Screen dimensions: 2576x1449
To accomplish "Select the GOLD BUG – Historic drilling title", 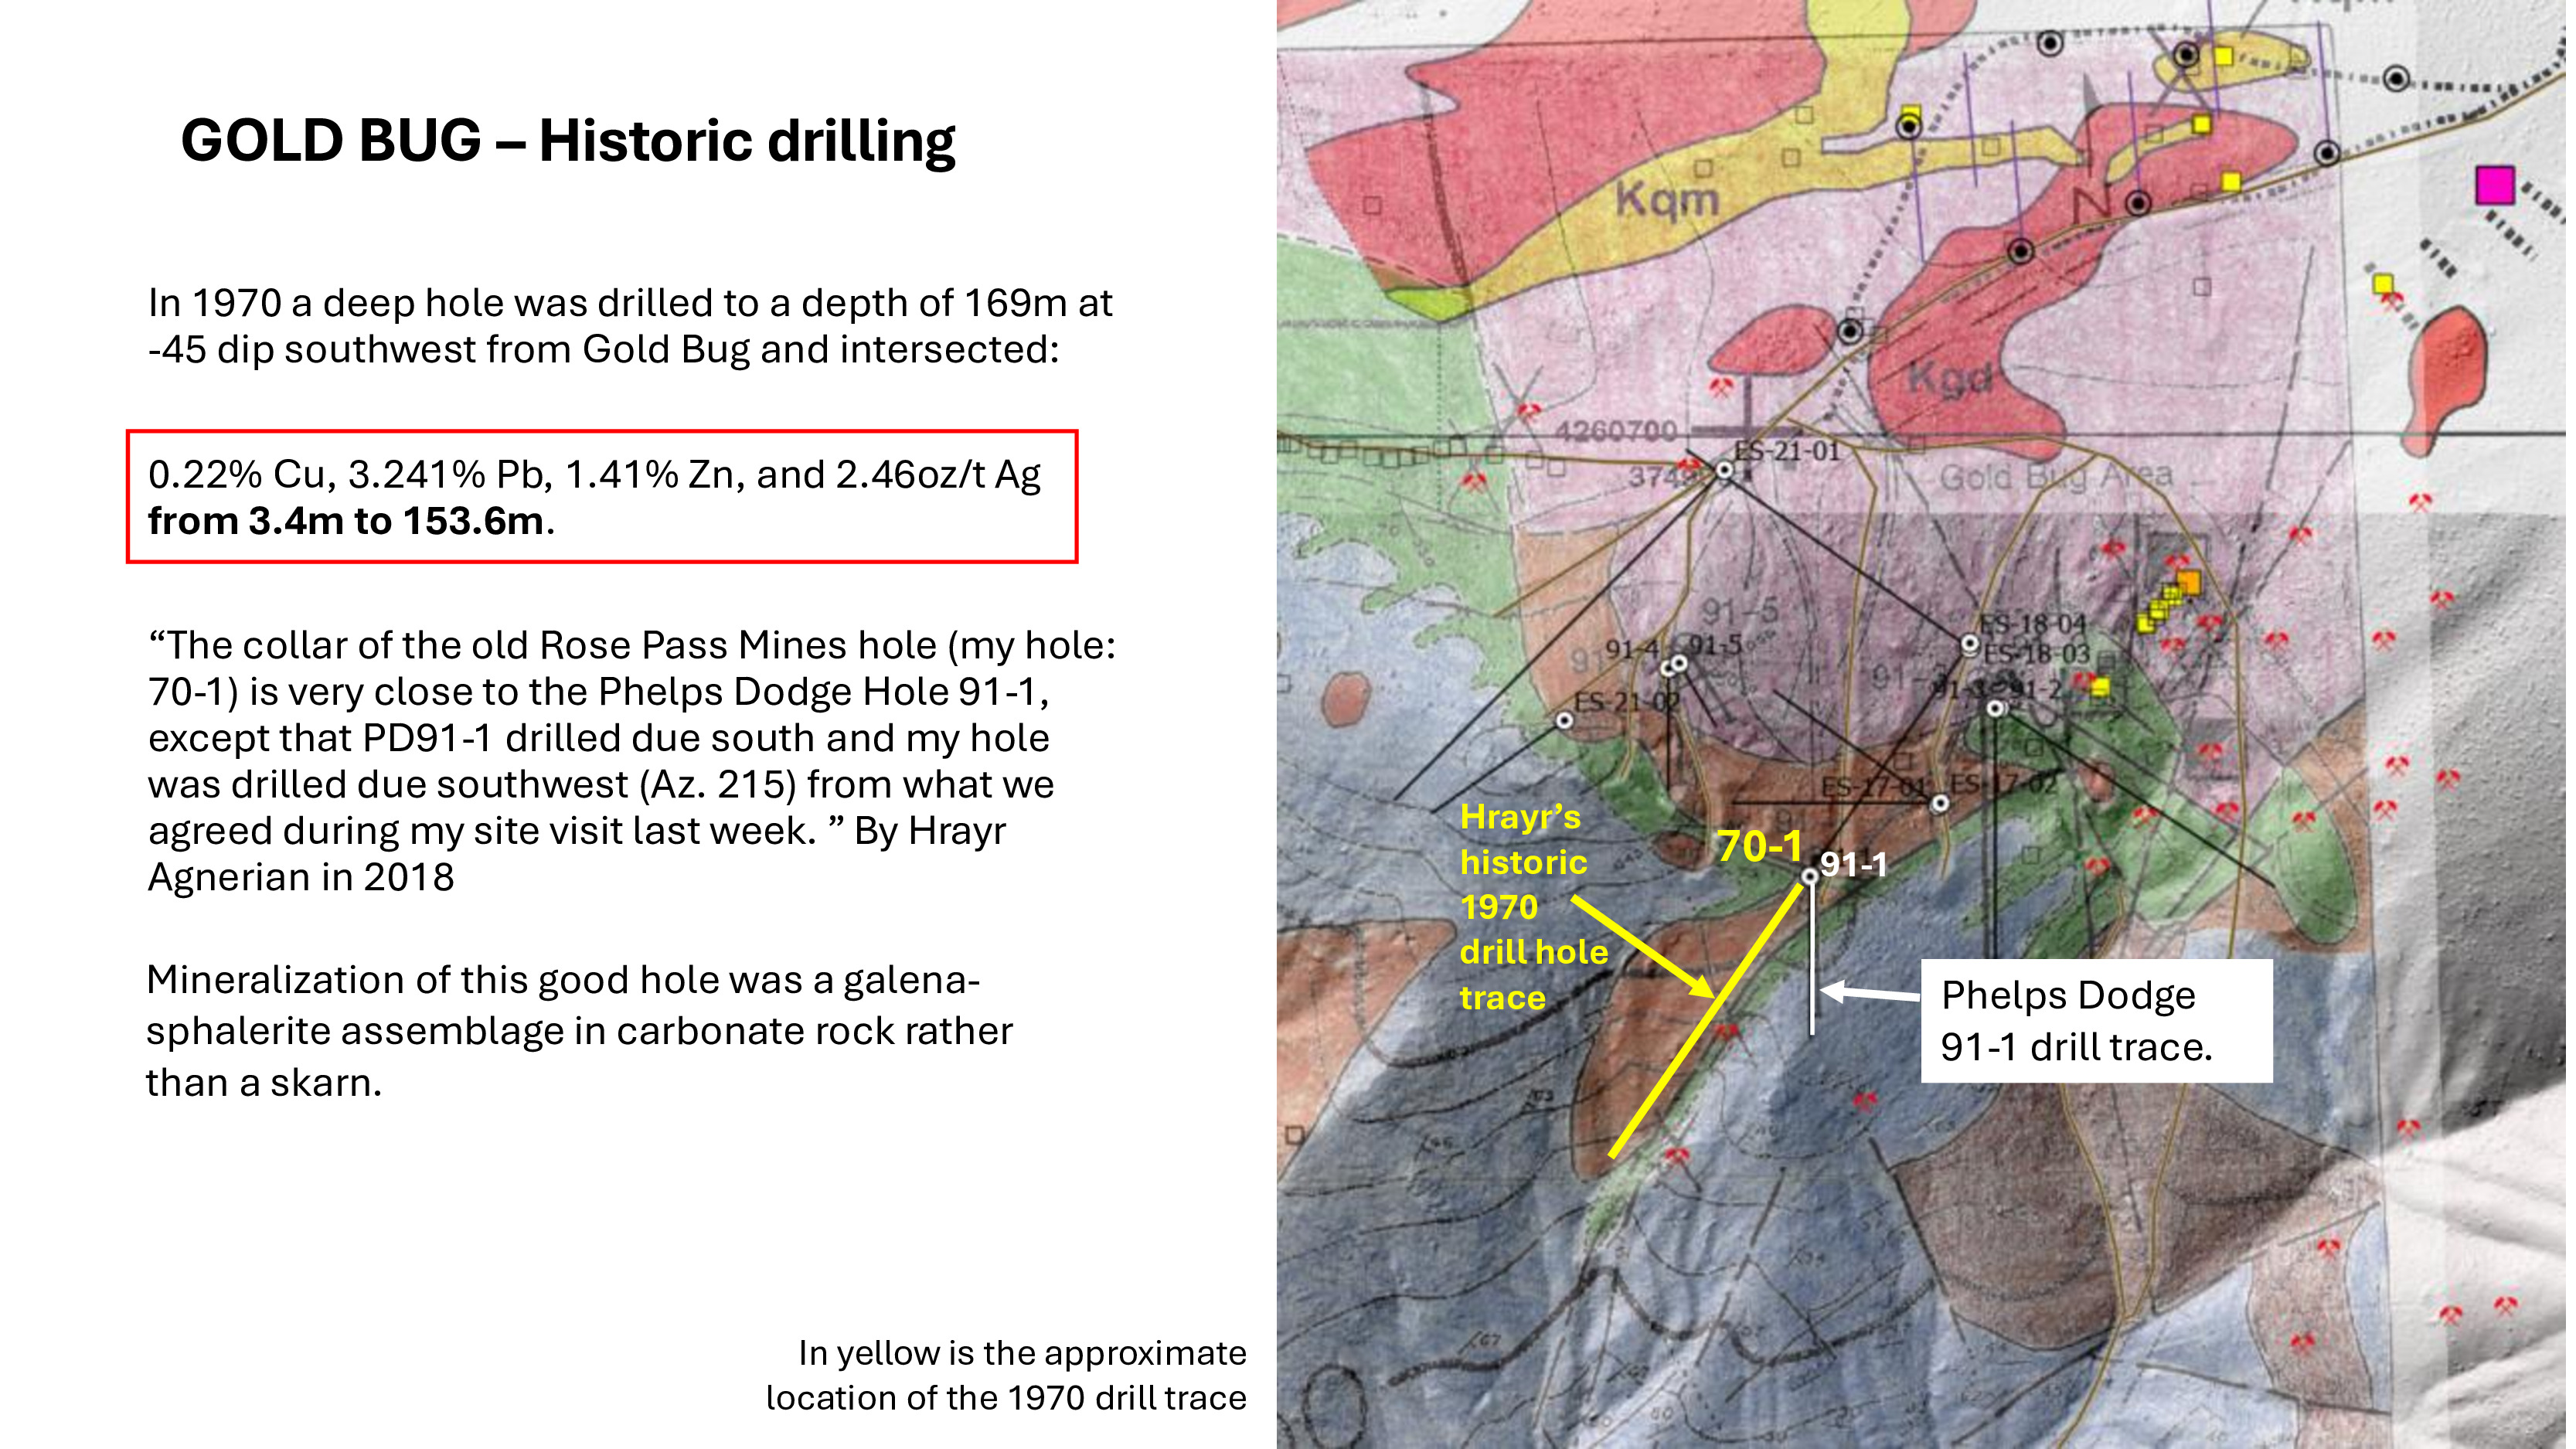I will [567, 140].
